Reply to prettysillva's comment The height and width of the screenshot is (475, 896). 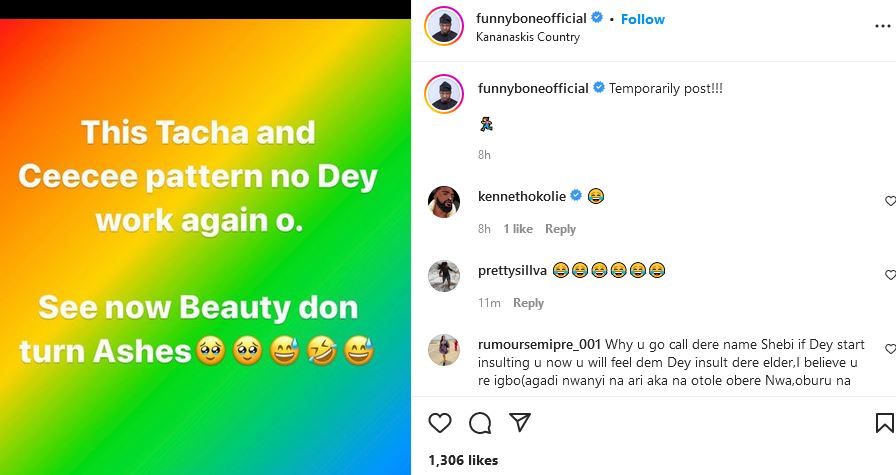pos(528,303)
